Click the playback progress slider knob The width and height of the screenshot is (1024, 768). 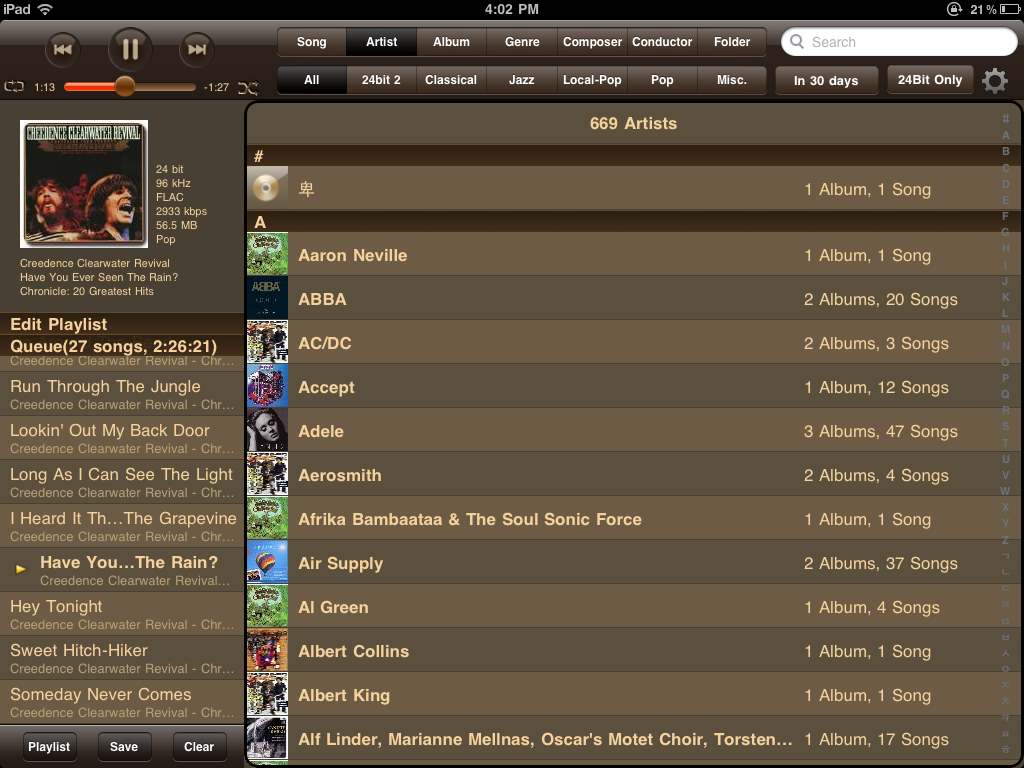(124, 86)
